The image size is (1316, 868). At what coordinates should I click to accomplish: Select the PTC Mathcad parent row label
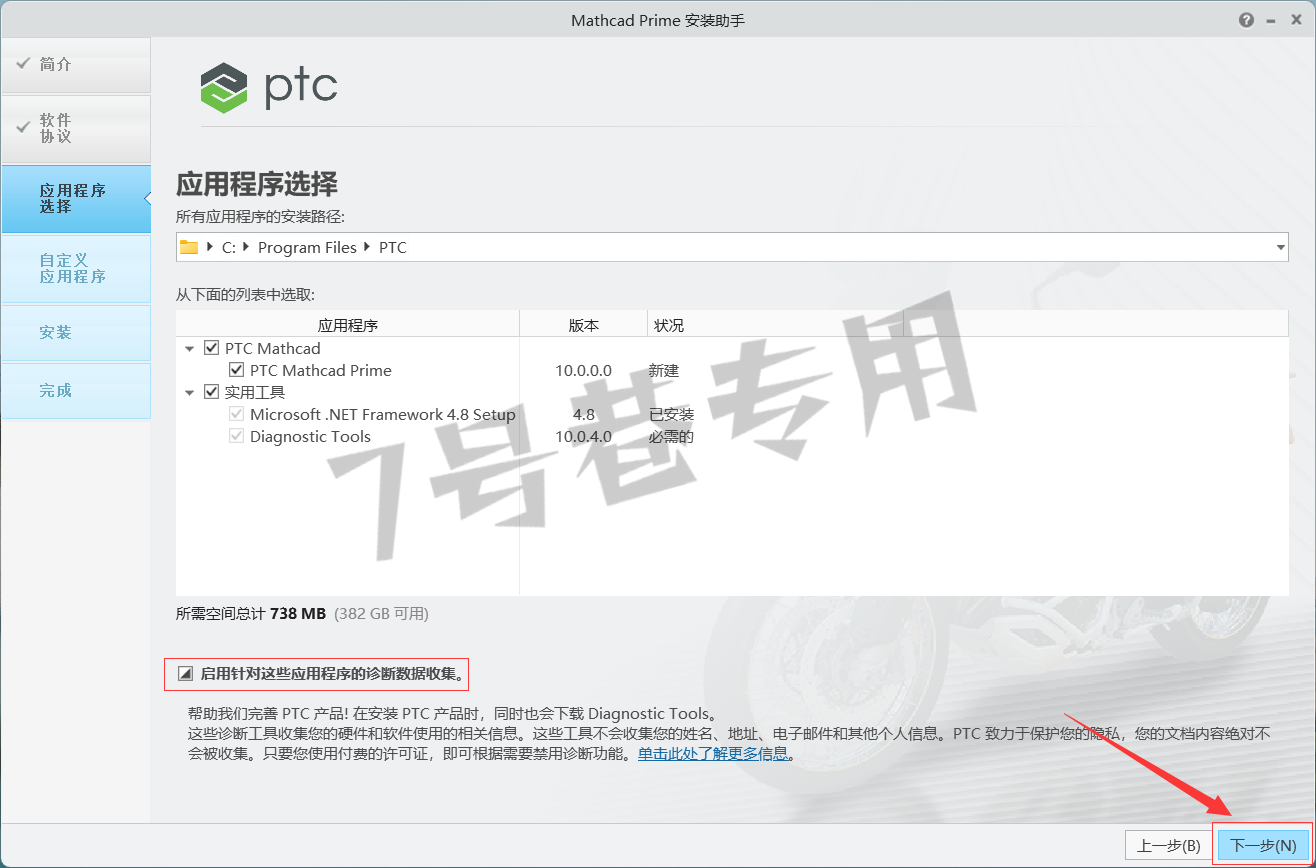pyautogui.click(x=273, y=348)
